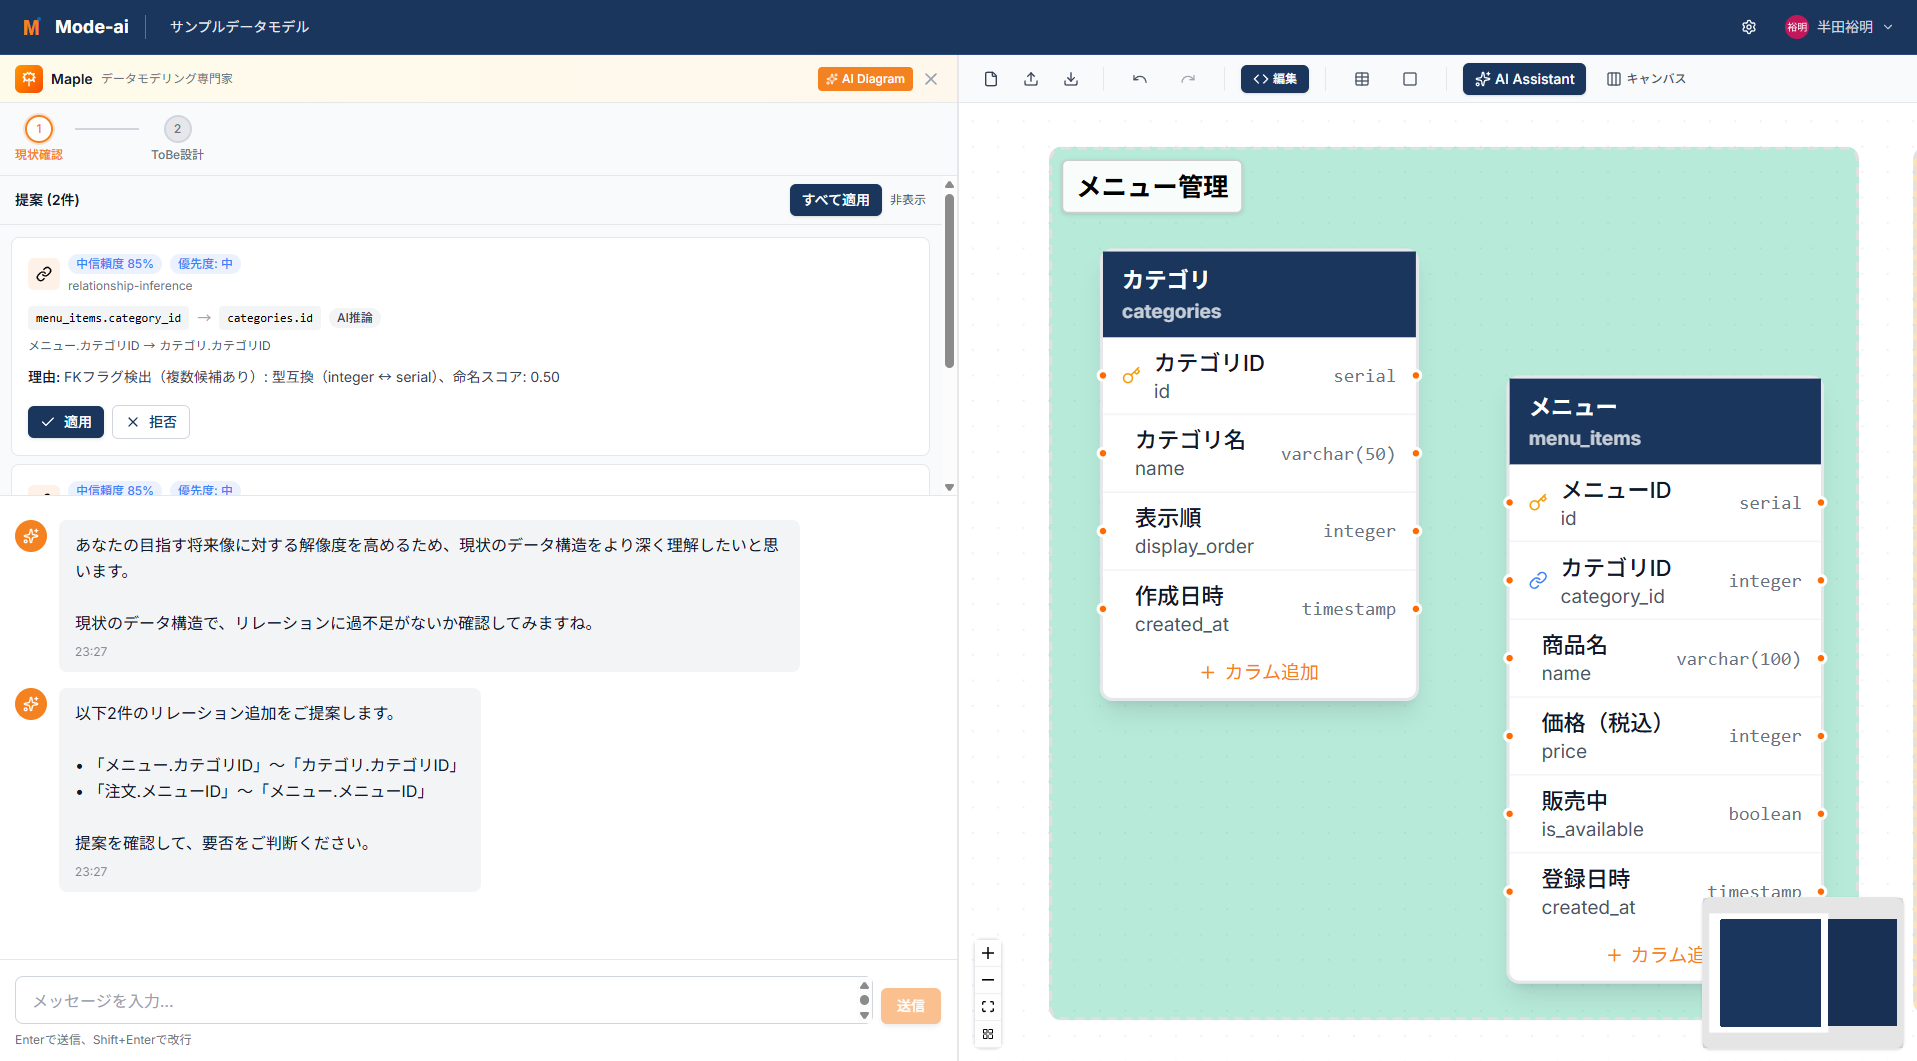Open settings with the gear icon

point(1749,27)
